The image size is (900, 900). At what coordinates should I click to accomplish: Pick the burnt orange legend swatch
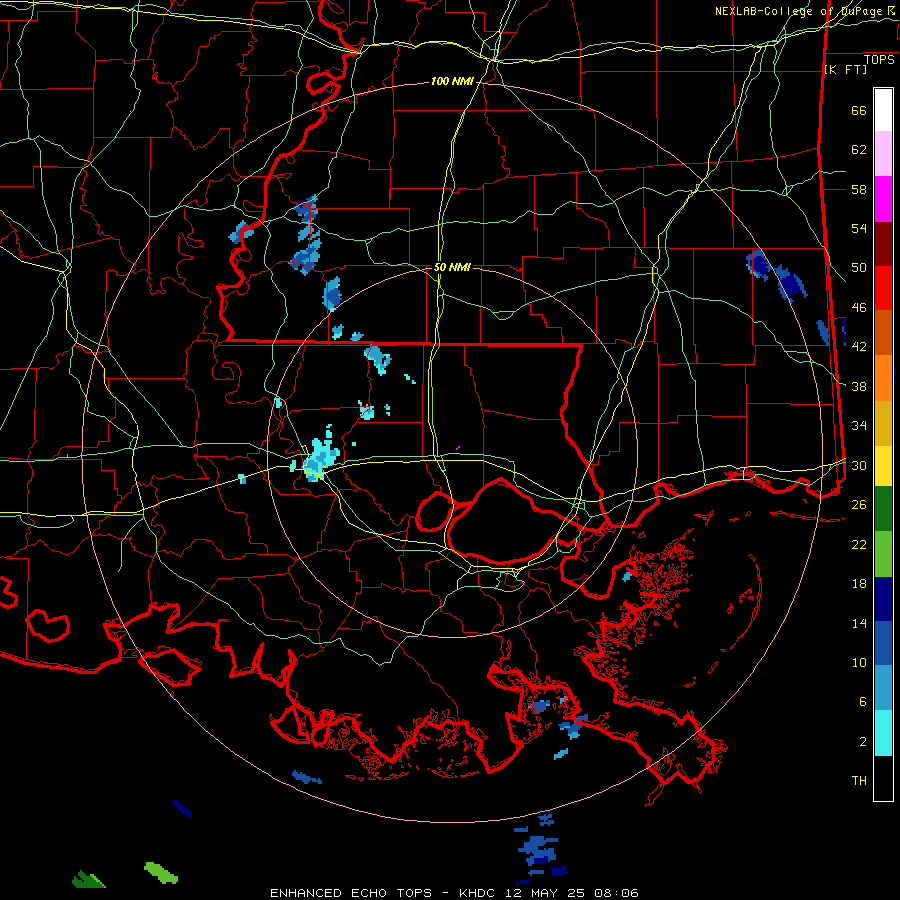[x=883, y=332]
